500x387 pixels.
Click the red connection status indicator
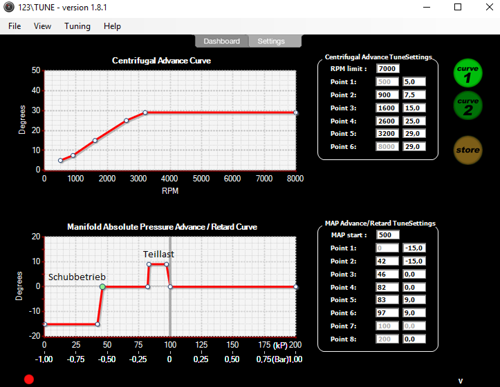coord(29,379)
